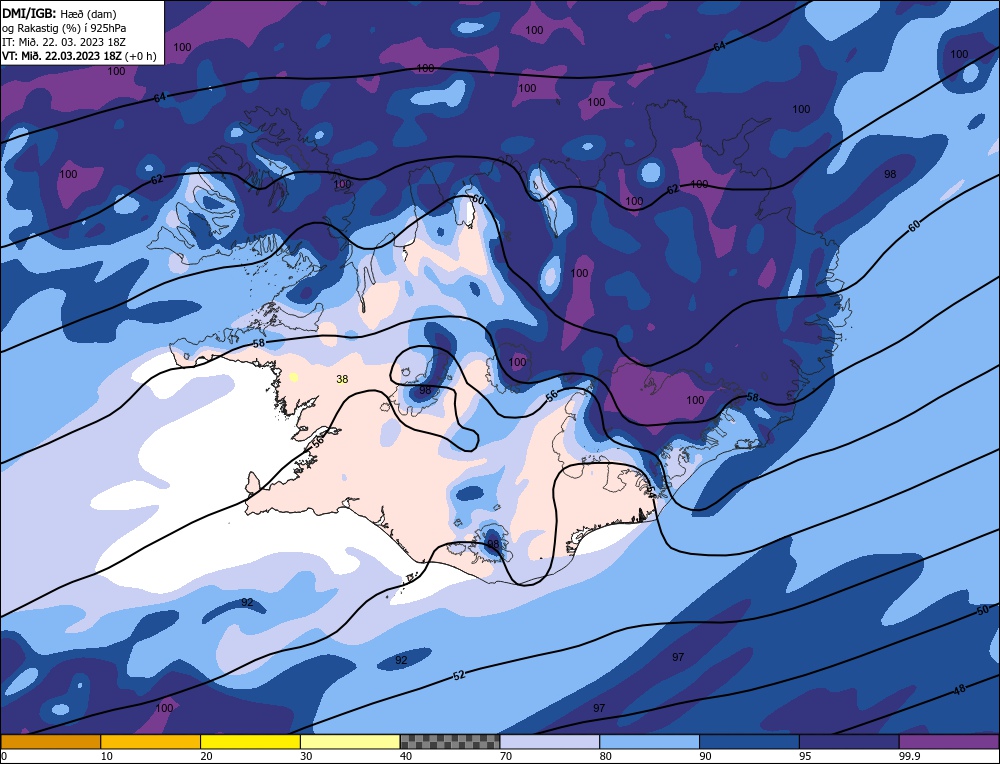This screenshot has width=1000, height=764.
Task: Click the '95' legend tick label
Action: (805, 756)
